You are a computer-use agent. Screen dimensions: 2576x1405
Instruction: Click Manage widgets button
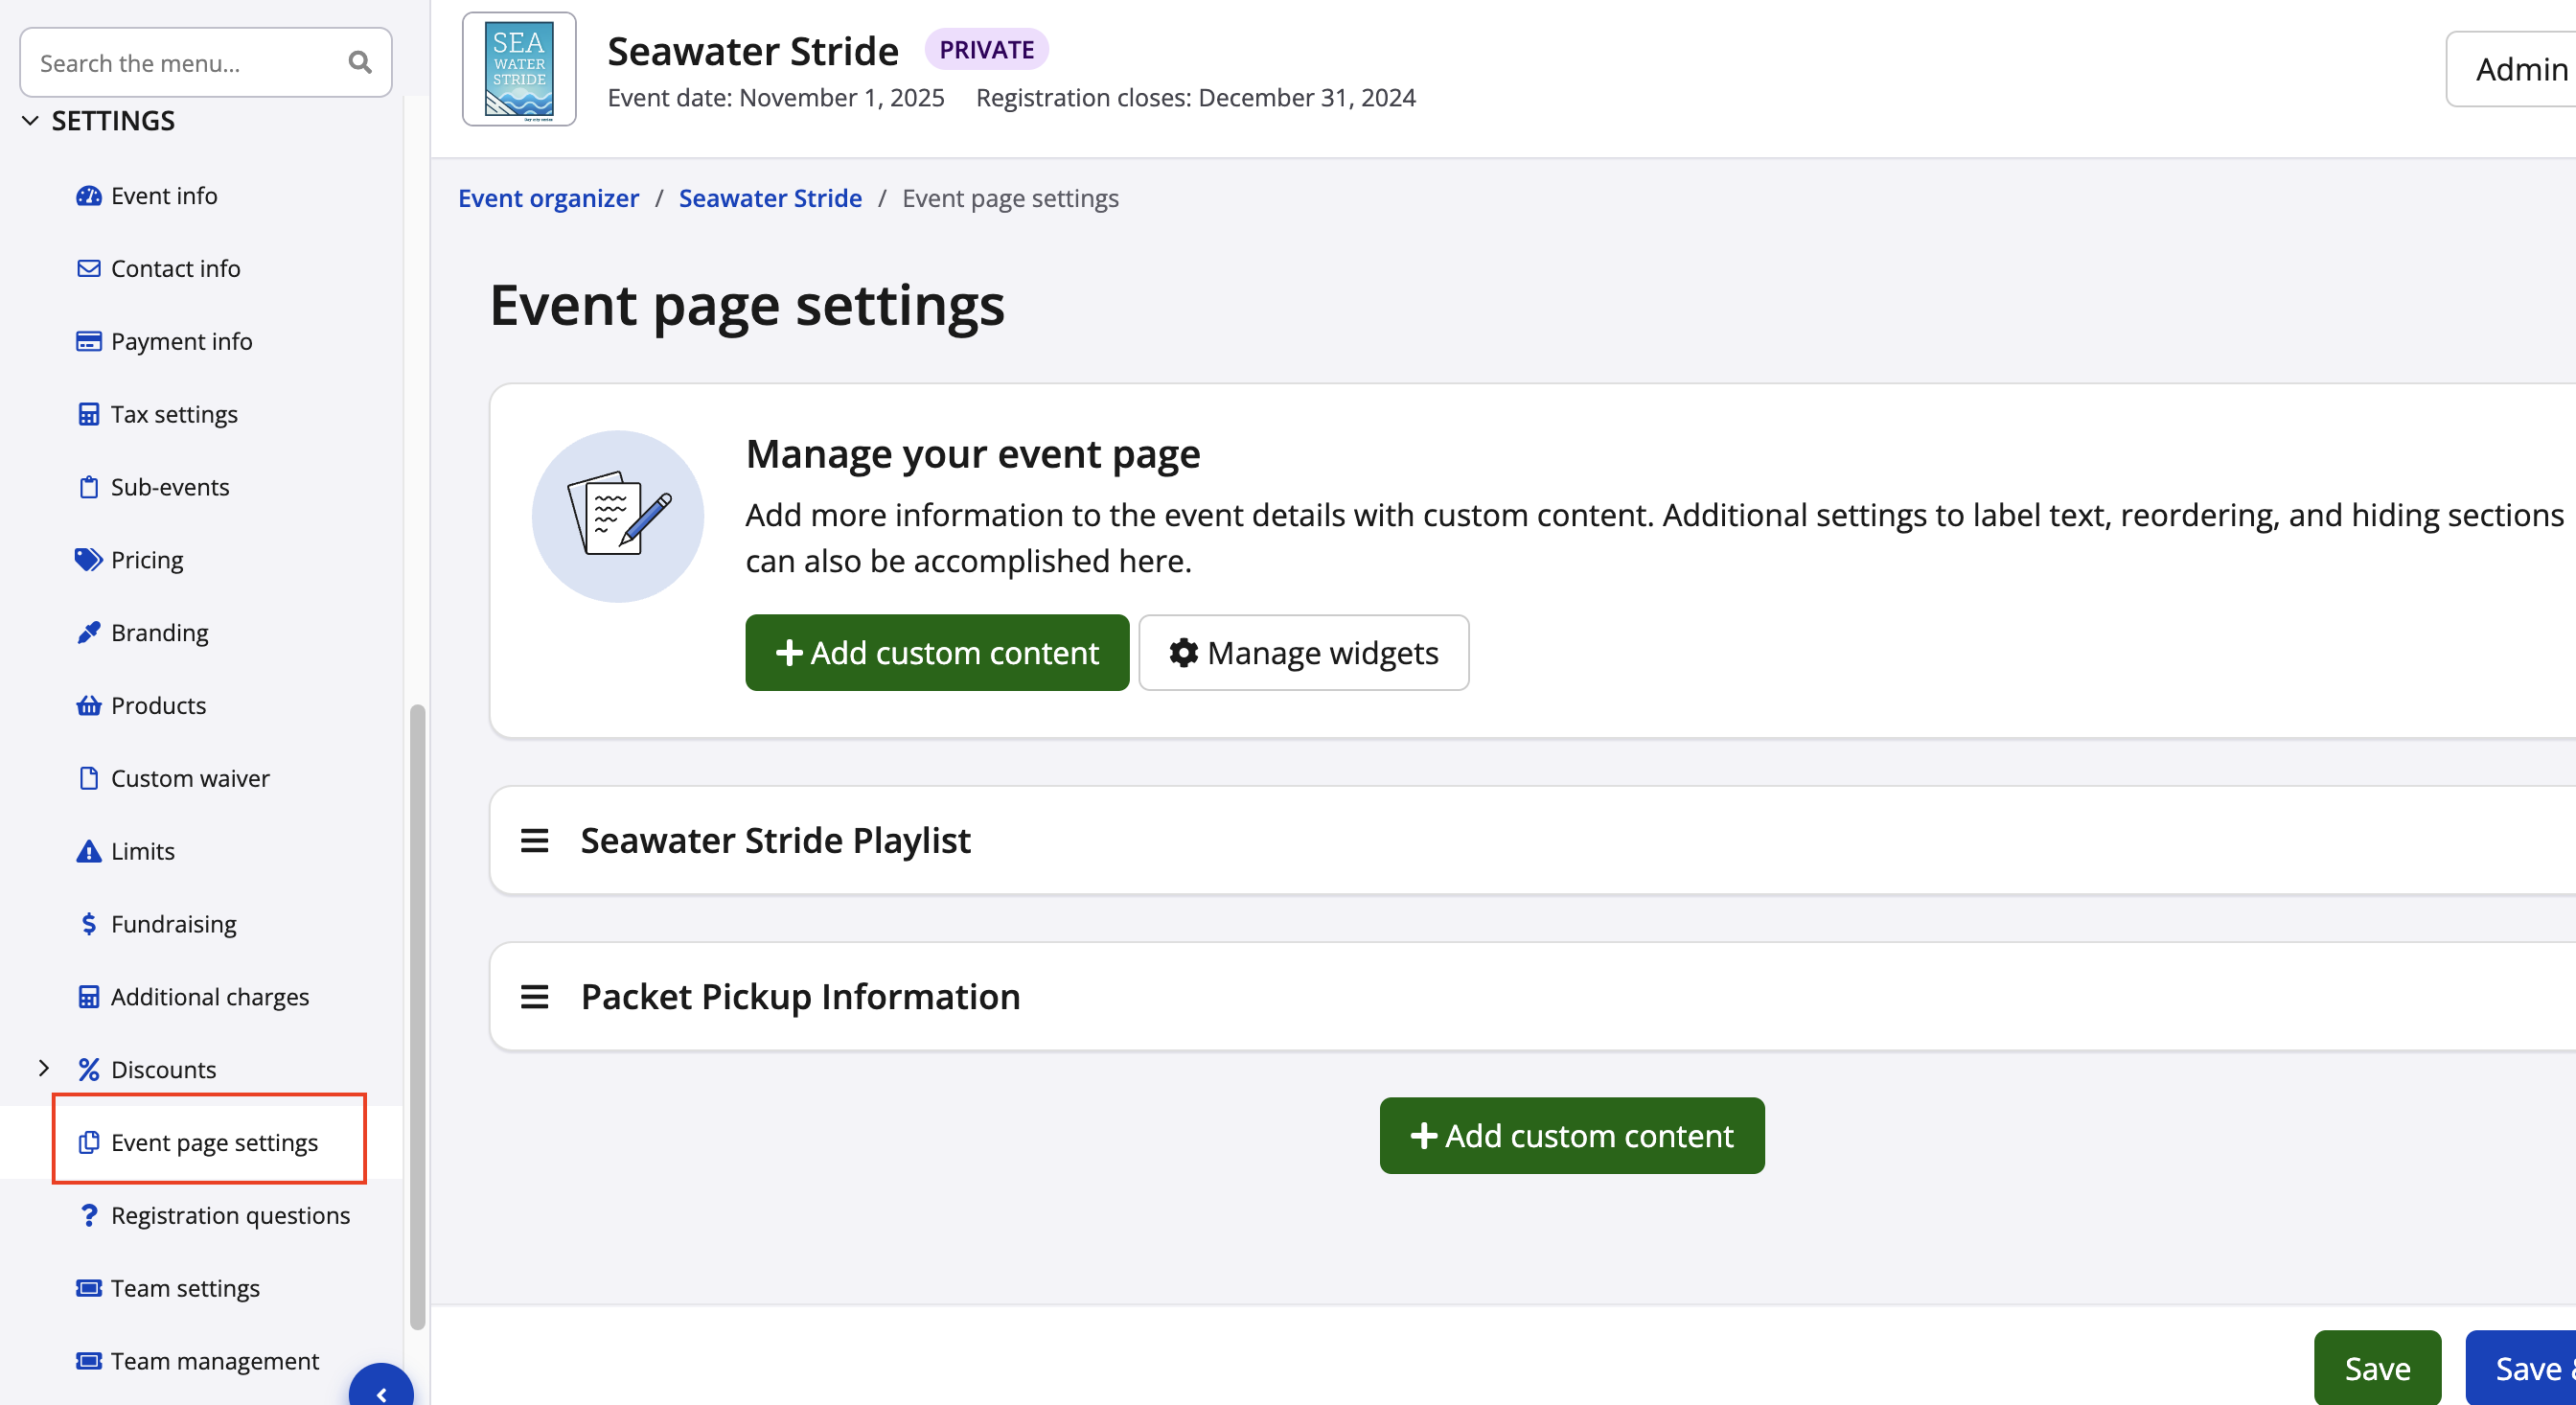tap(1303, 653)
